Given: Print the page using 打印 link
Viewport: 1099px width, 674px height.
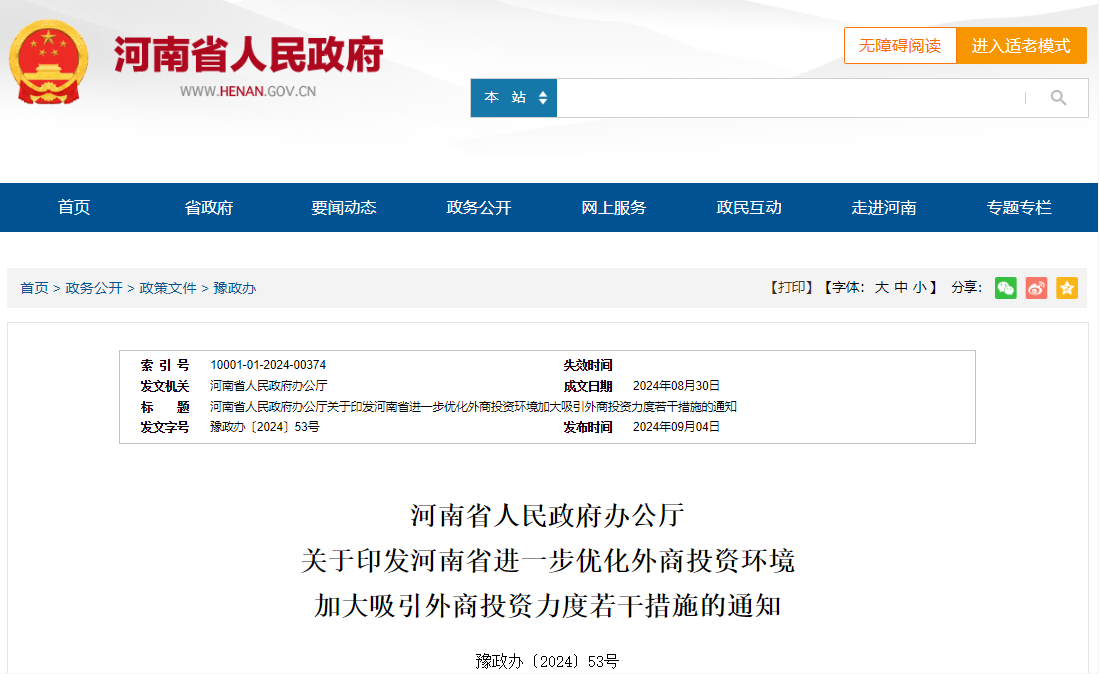Looking at the screenshot, I should pyautogui.click(x=791, y=288).
